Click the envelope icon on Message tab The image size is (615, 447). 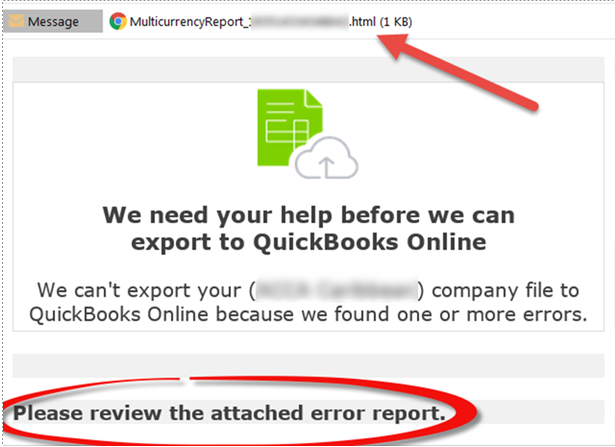[x=16, y=21]
